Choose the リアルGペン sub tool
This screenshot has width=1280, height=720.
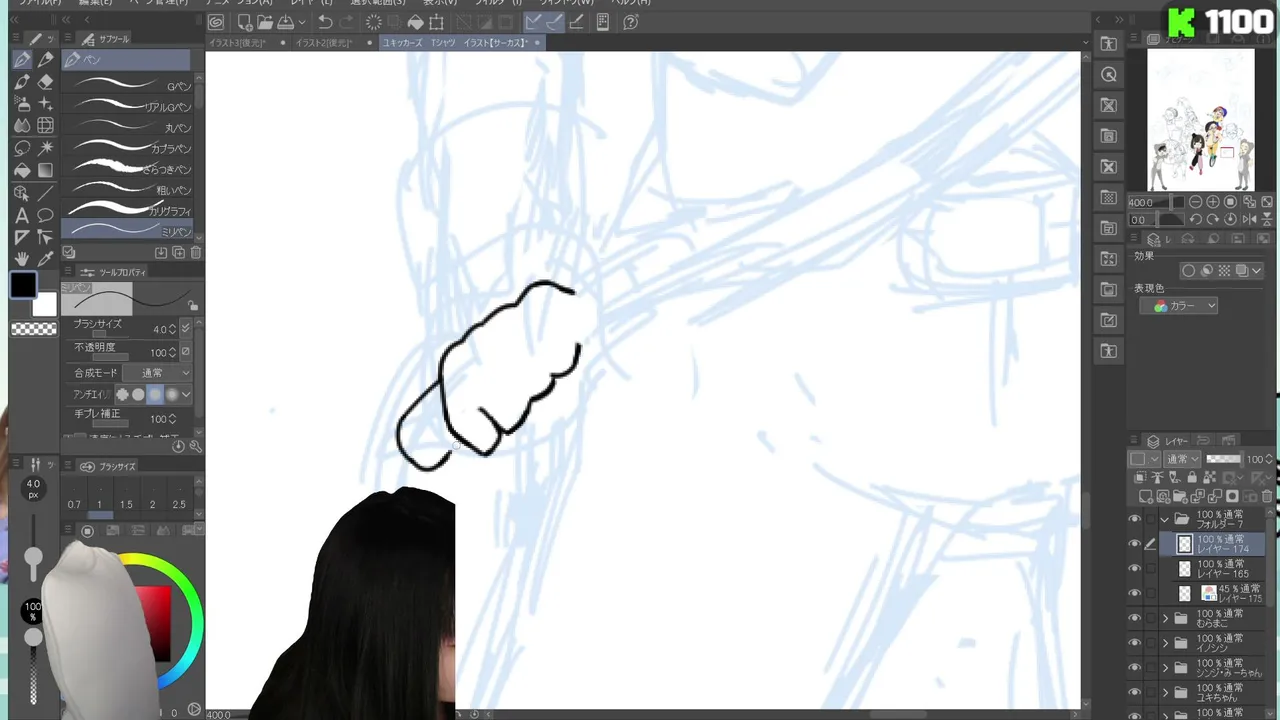[127, 106]
